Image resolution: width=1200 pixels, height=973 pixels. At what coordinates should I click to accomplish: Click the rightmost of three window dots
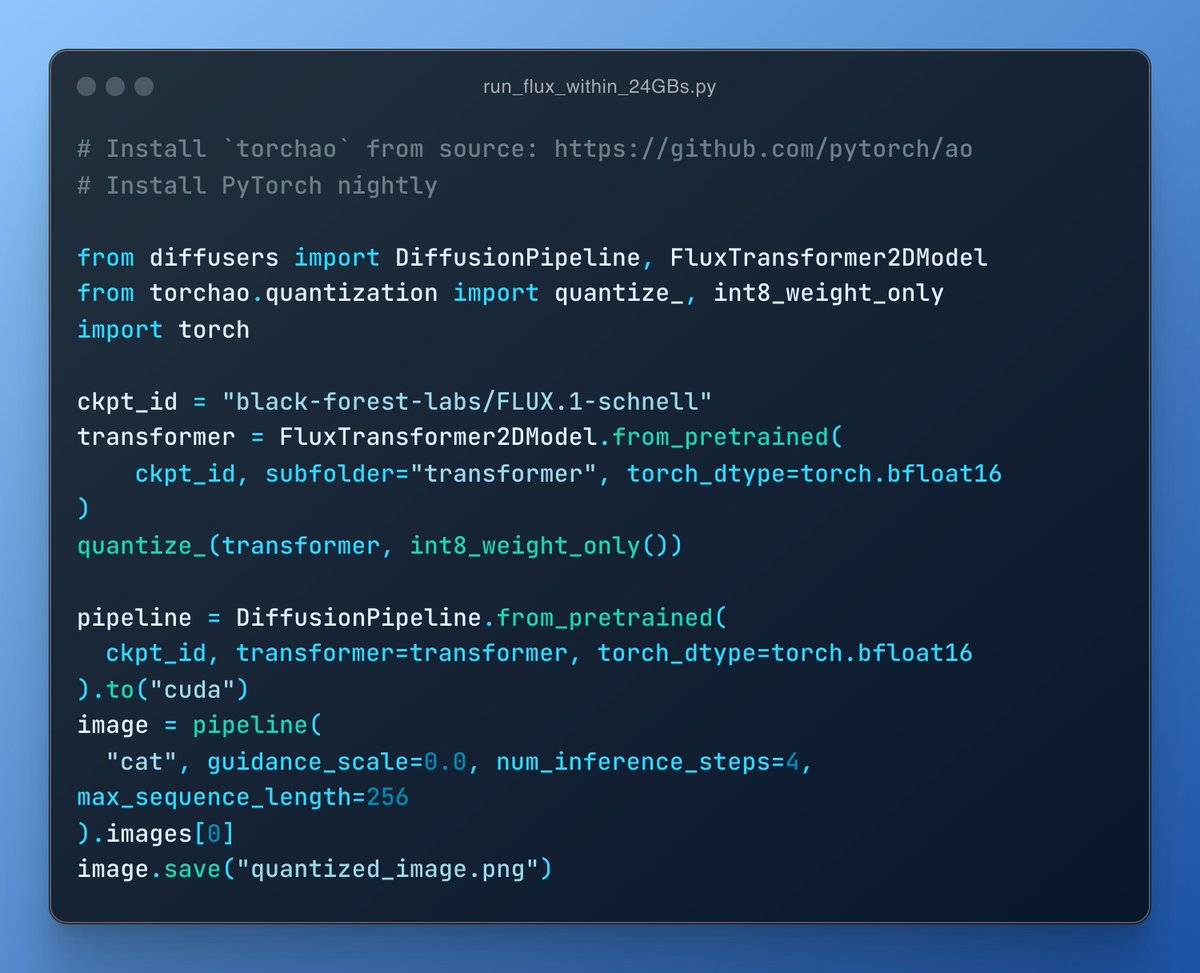(144, 86)
